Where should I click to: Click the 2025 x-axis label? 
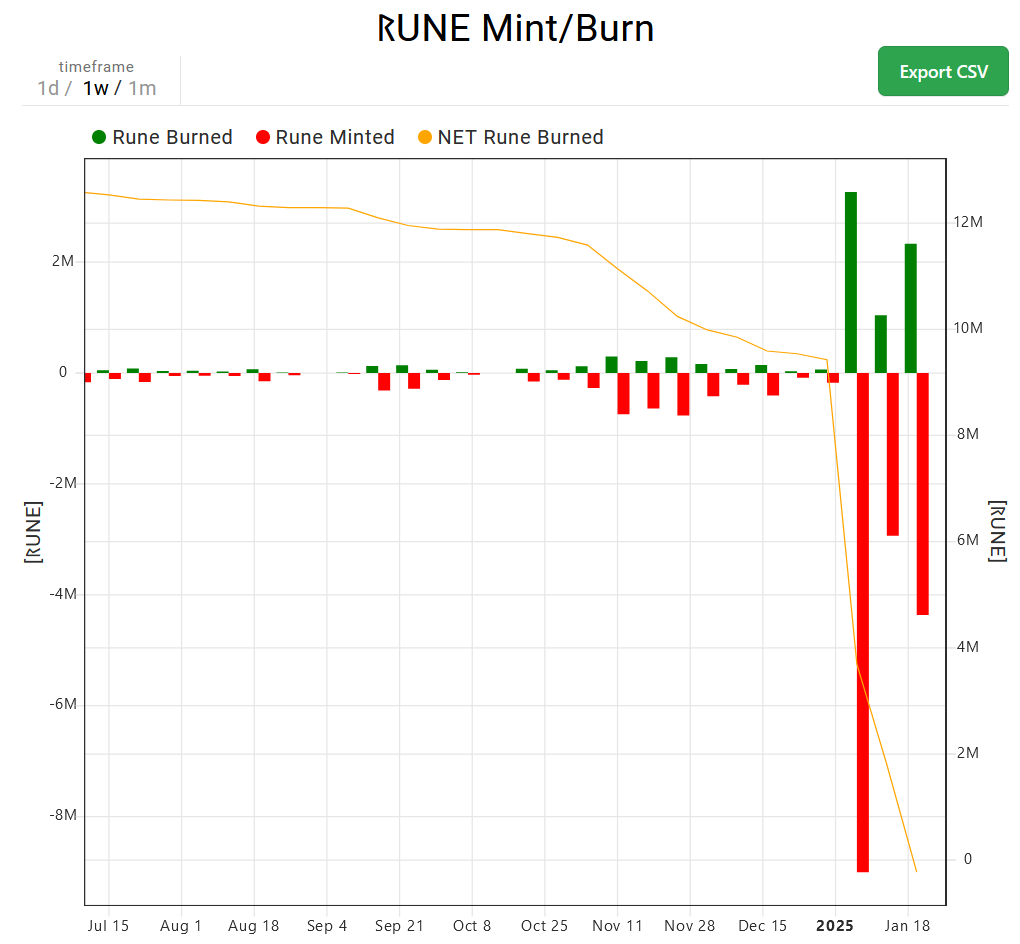pyautogui.click(x=835, y=926)
